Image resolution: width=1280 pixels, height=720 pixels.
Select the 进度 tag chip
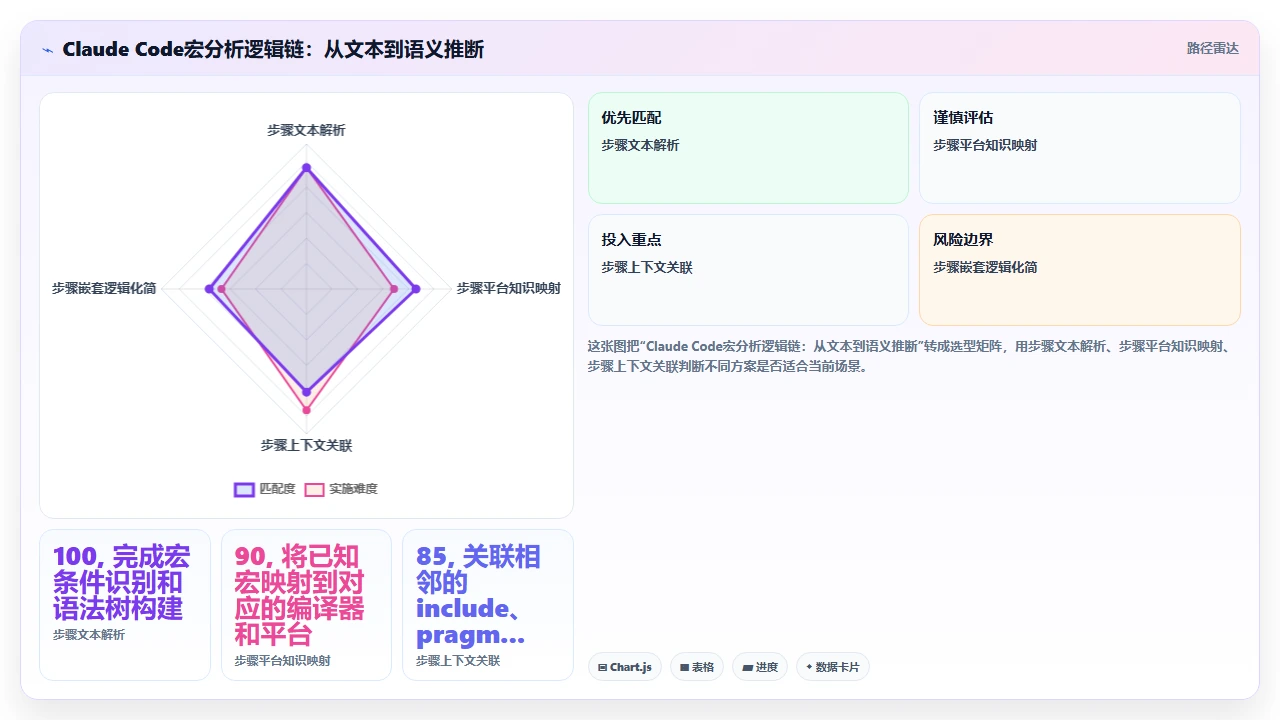point(760,667)
